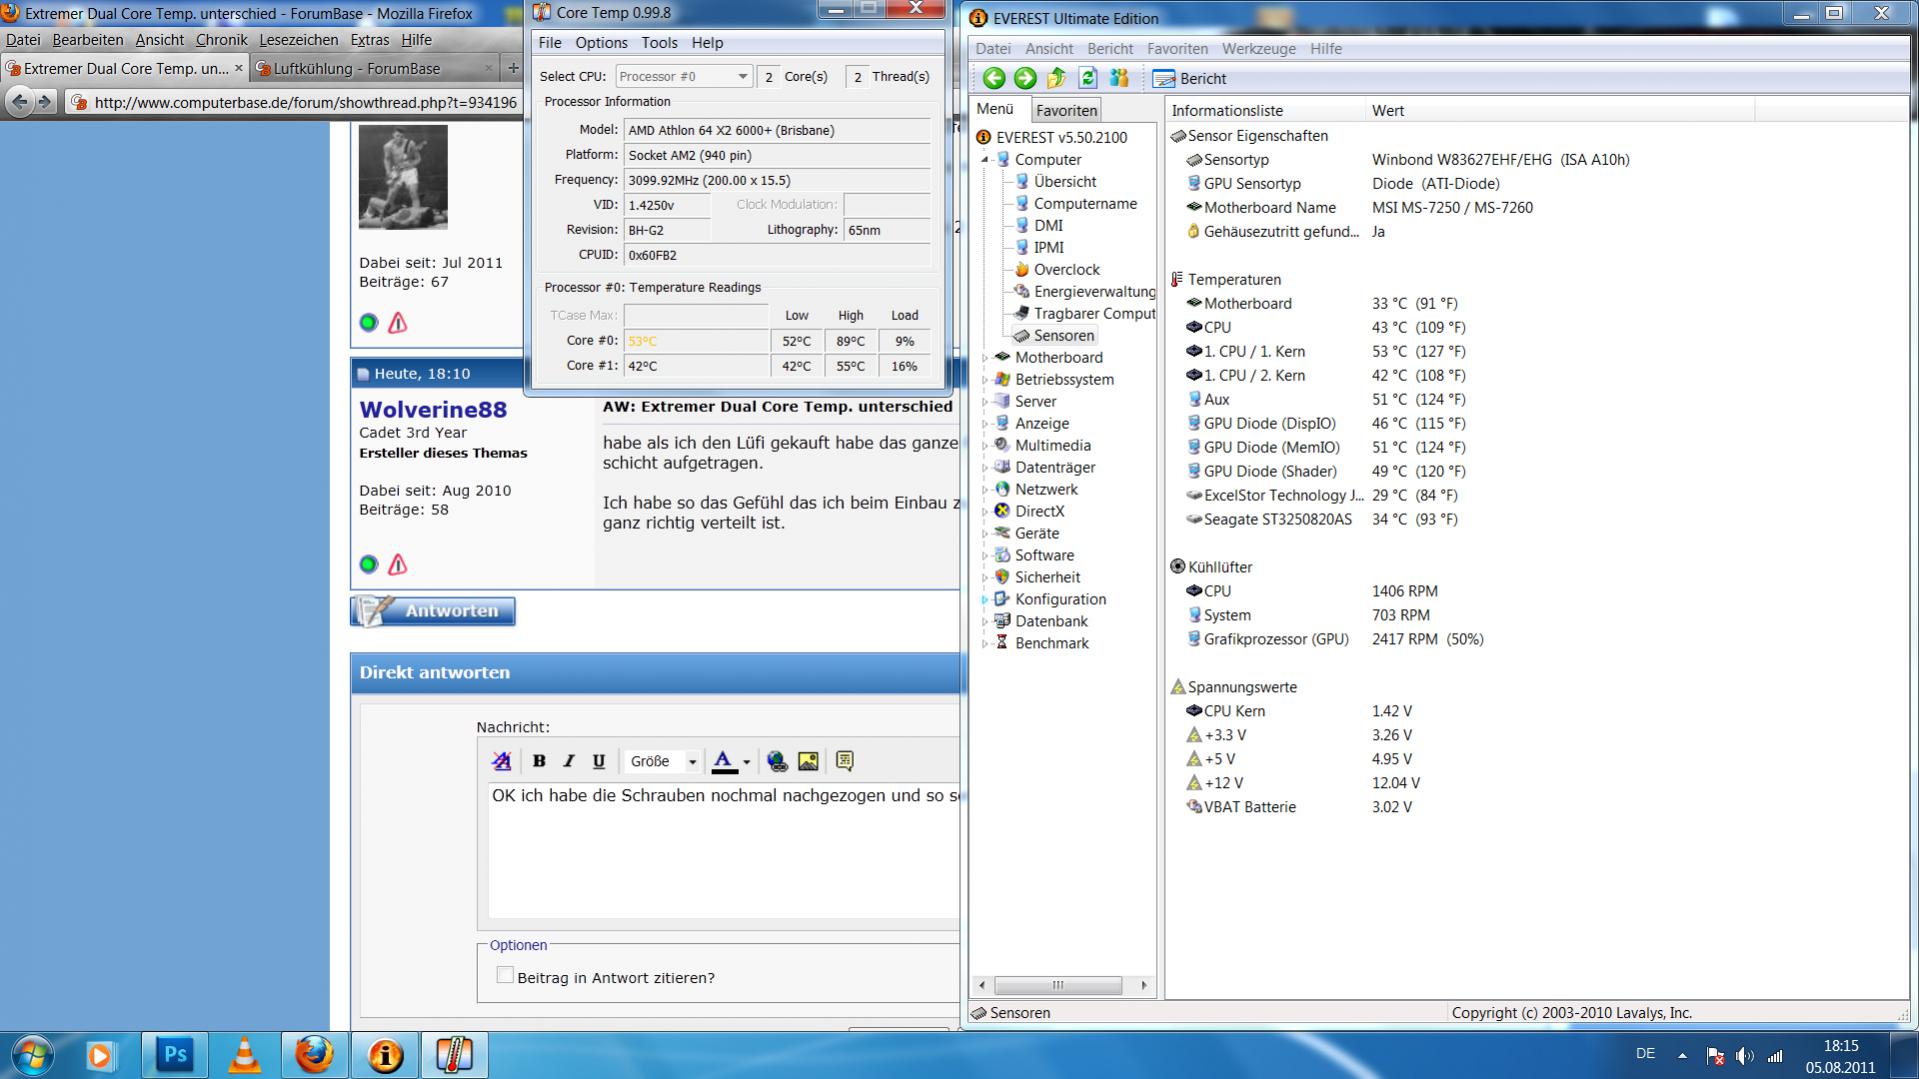Go back in Firefox browser
This screenshot has width=1919, height=1079.
click(x=19, y=102)
